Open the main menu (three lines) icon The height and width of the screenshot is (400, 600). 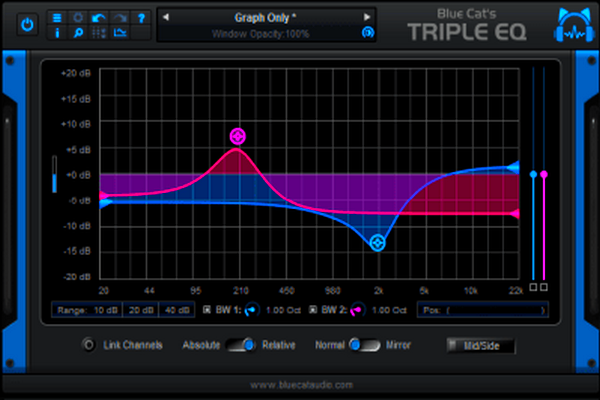pyautogui.click(x=57, y=18)
